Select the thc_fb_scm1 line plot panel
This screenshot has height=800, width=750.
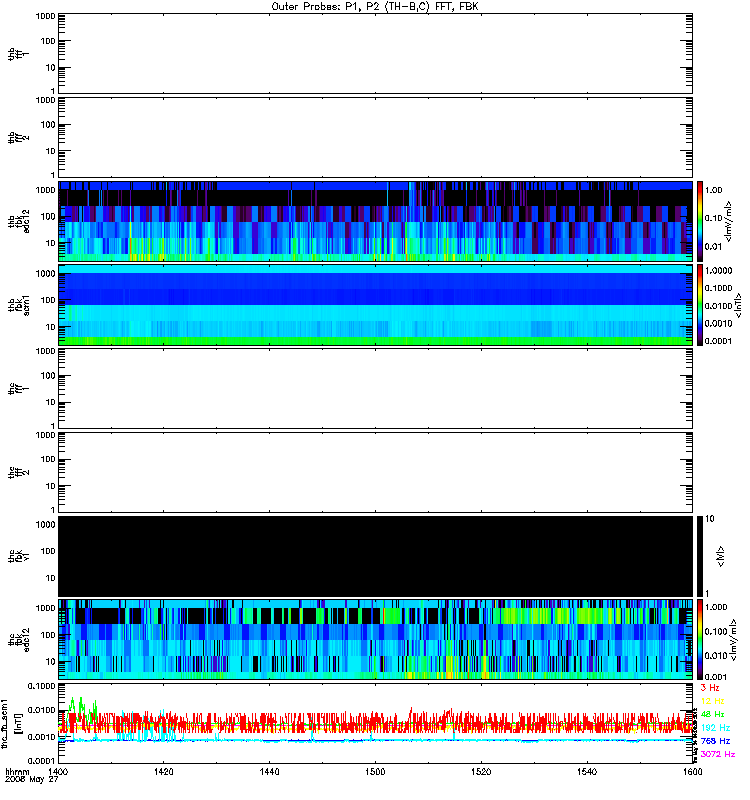375,723
